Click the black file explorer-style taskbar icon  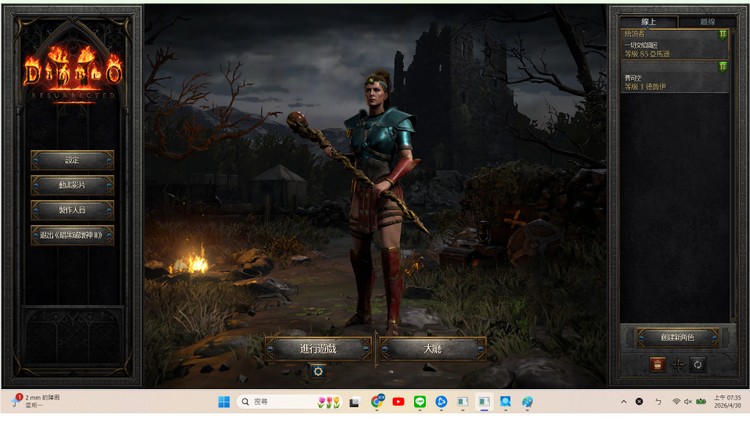(354, 402)
